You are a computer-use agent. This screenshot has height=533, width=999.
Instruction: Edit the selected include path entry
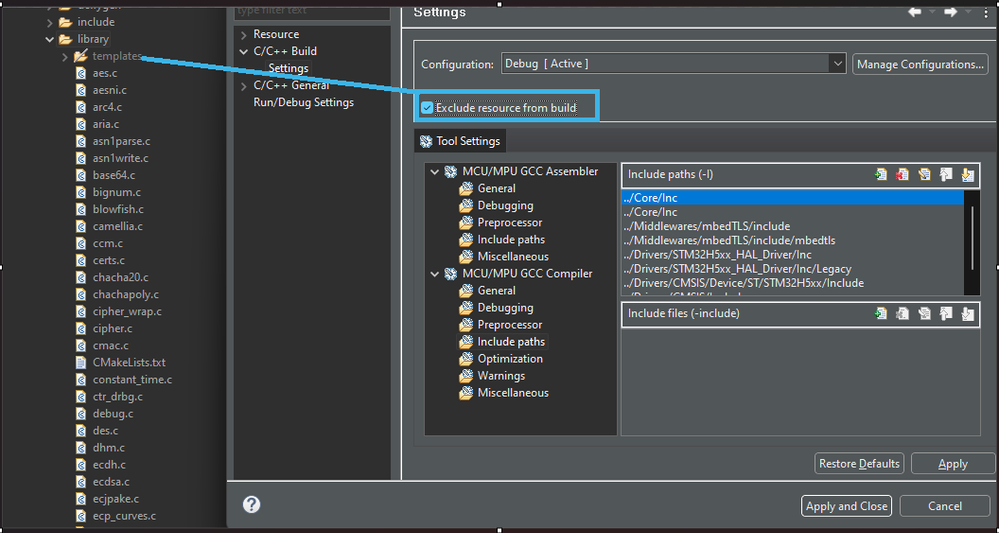[x=924, y=174]
